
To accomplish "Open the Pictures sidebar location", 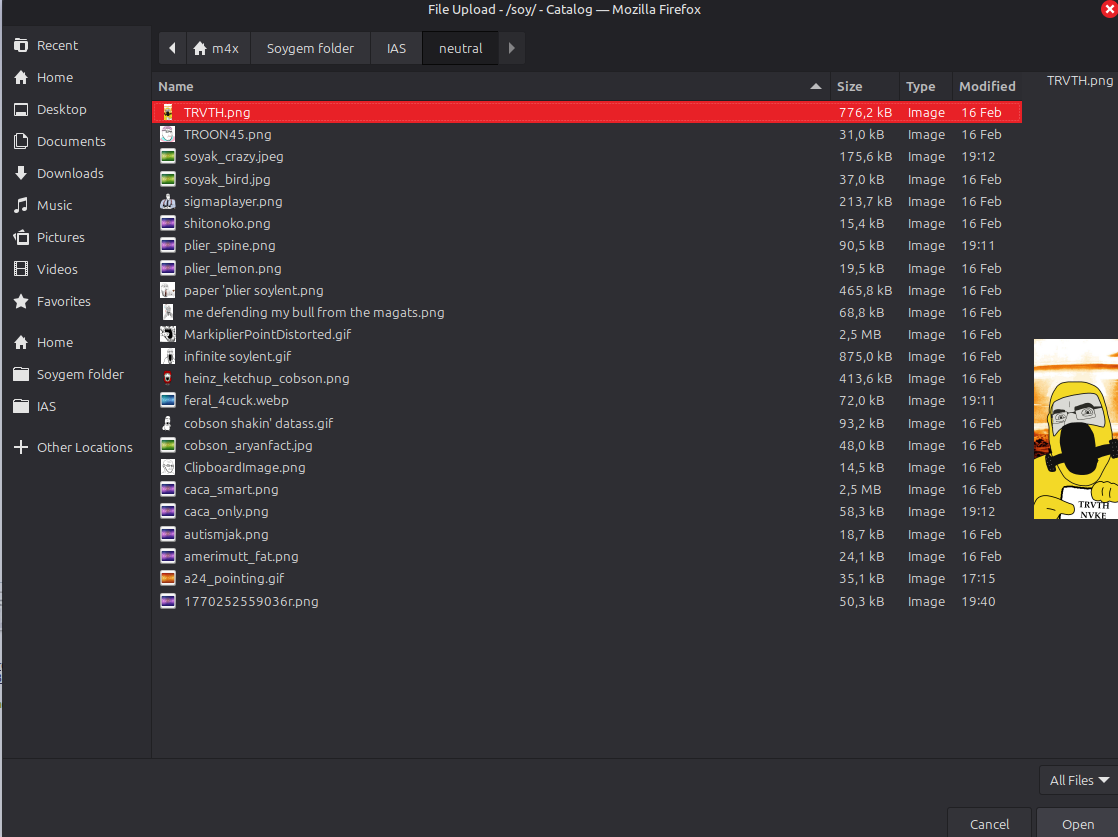I will click(x=60, y=238).
